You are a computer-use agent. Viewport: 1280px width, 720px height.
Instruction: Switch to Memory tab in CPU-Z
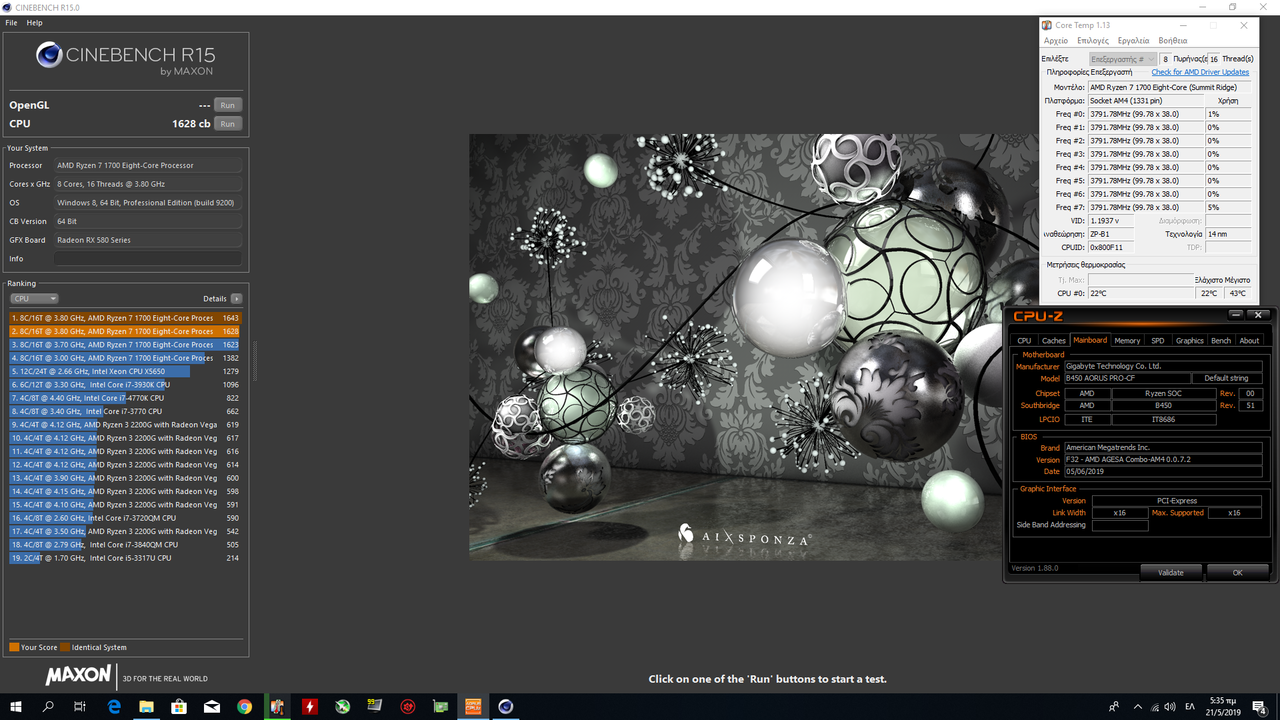pos(1127,340)
